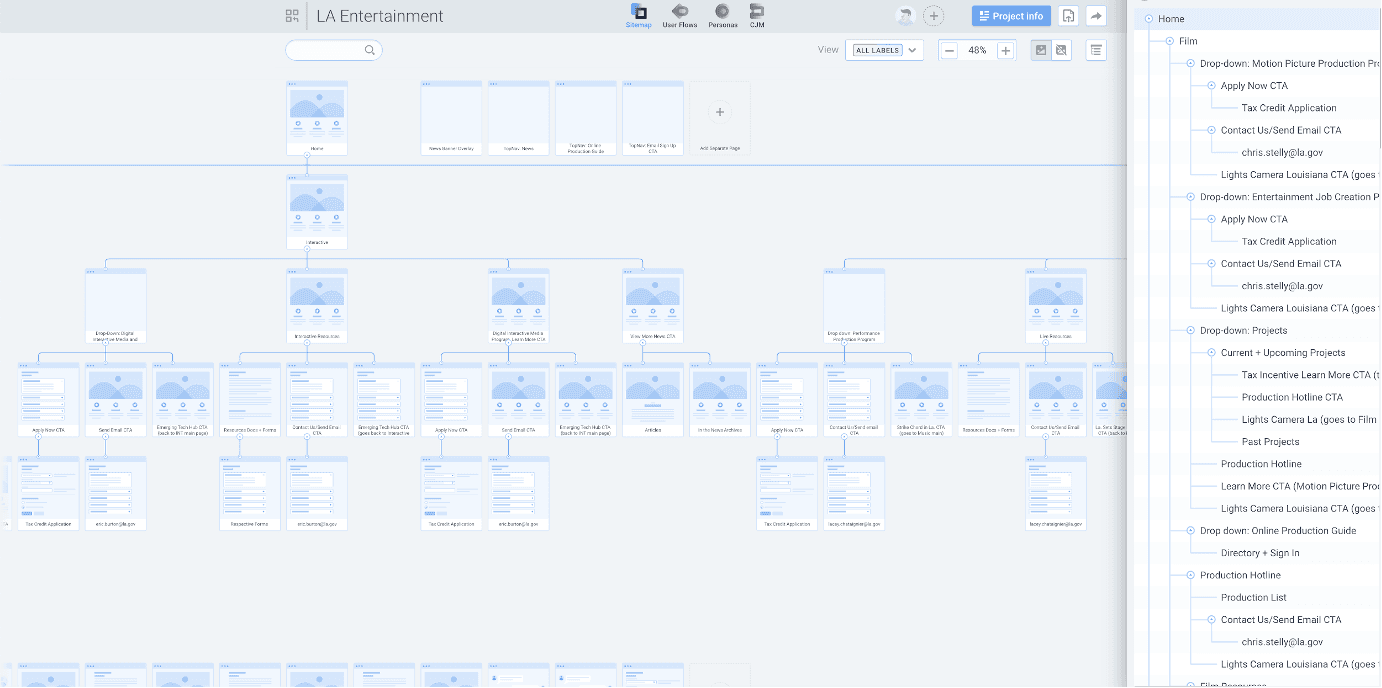Select the TopNav: News page card
The height and width of the screenshot is (688, 1382).
point(518,118)
